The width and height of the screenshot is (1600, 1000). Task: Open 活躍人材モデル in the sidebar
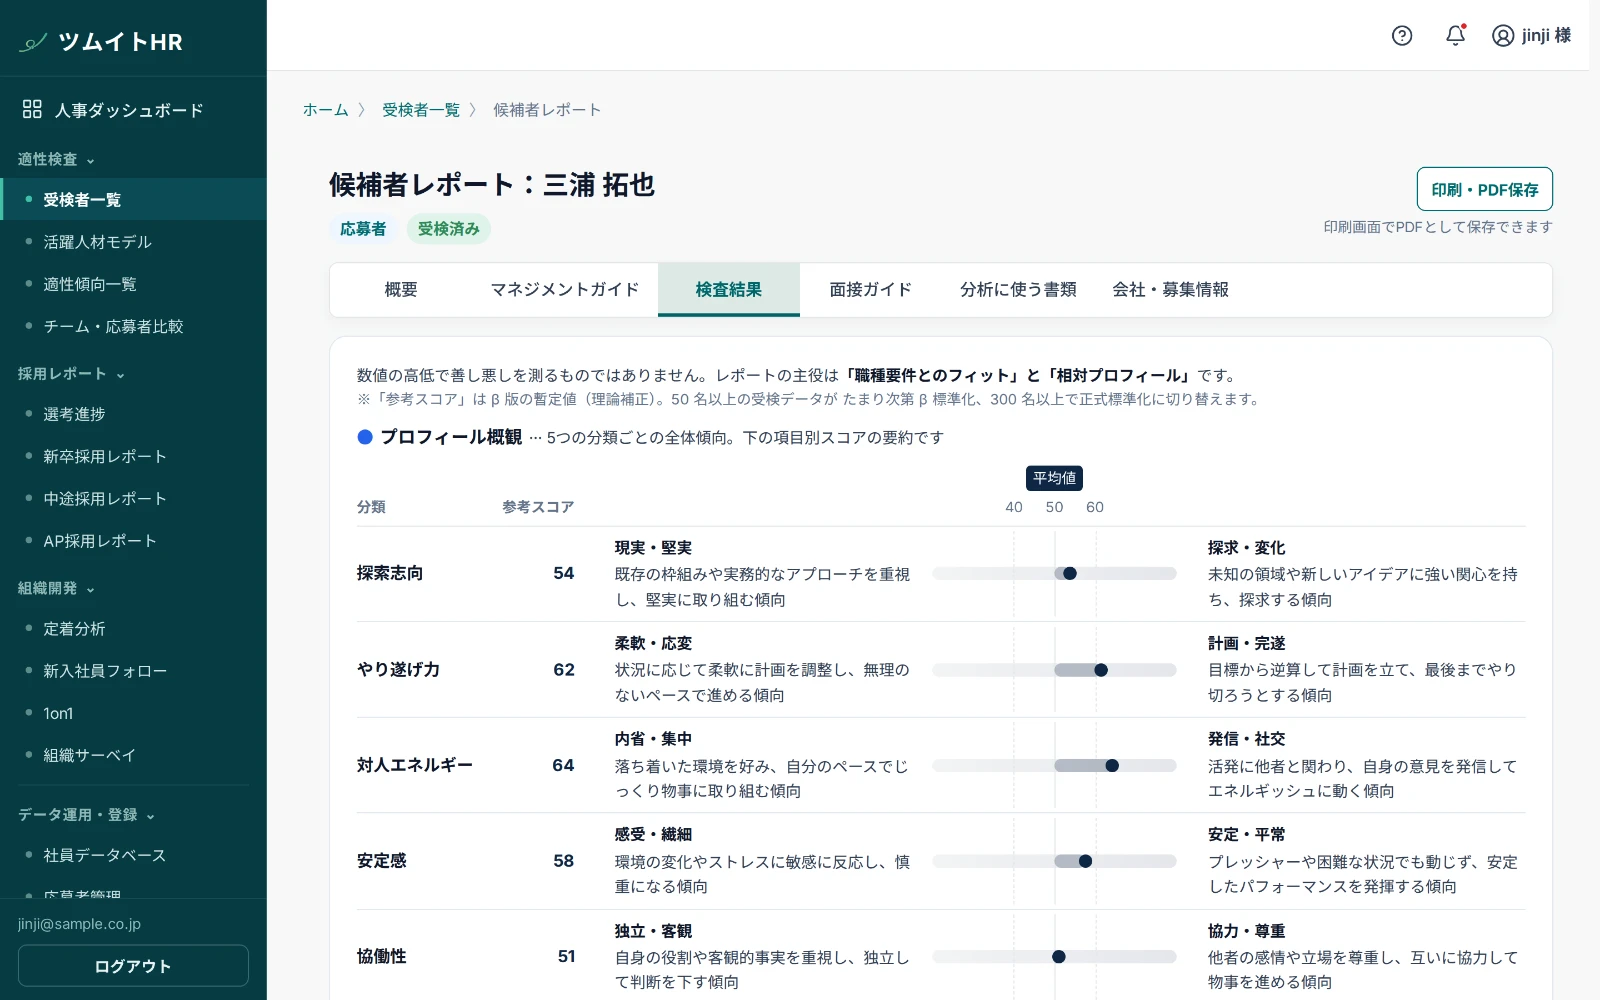(133, 242)
